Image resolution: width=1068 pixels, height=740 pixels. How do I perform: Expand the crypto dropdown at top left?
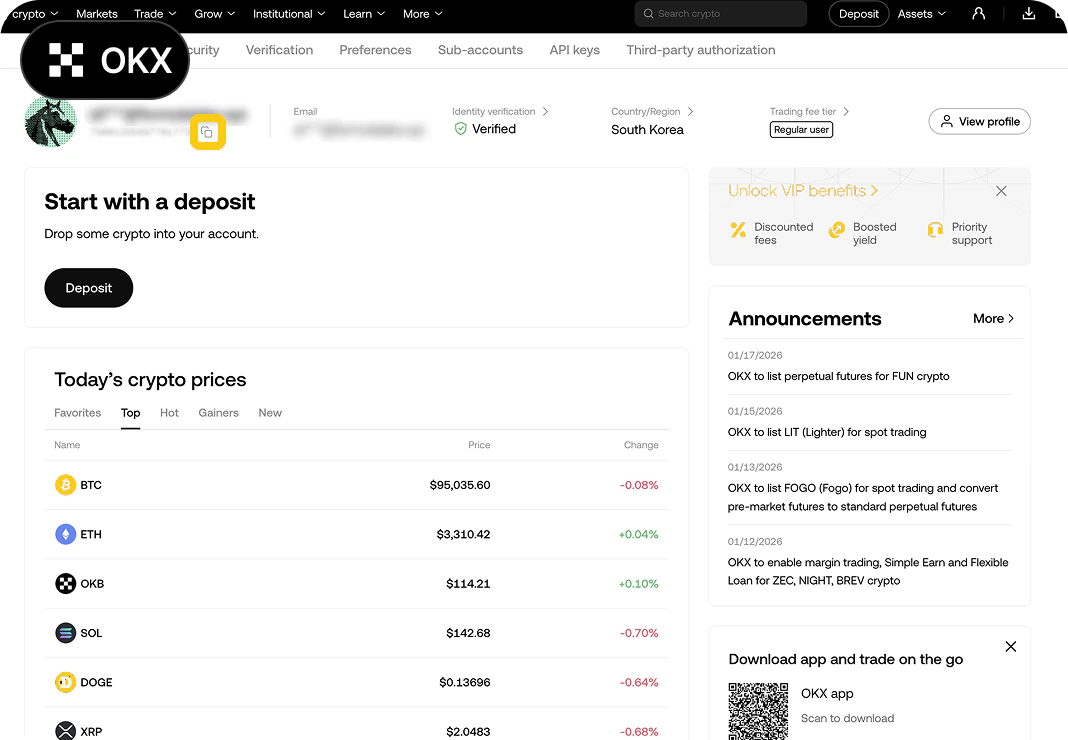(35, 14)
